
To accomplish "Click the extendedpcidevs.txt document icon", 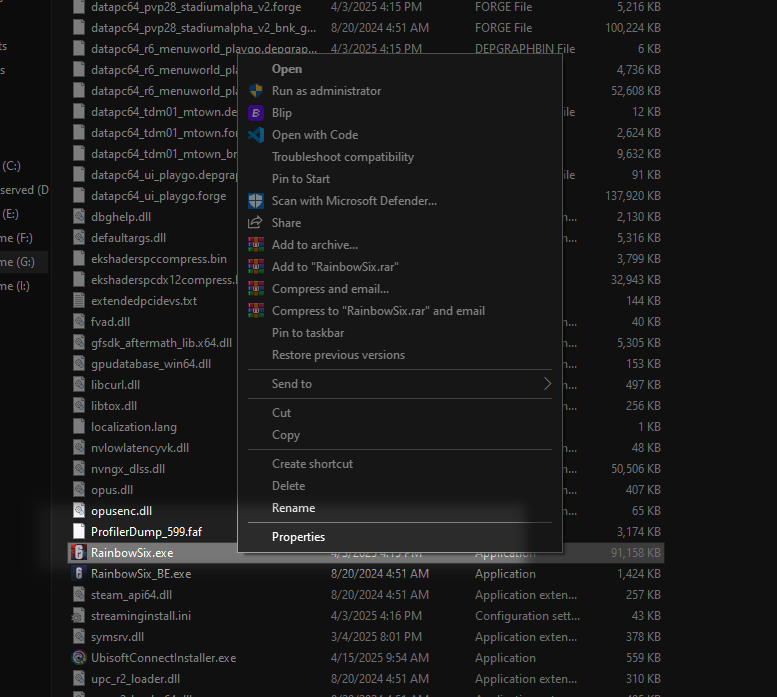I will [78, 301].
